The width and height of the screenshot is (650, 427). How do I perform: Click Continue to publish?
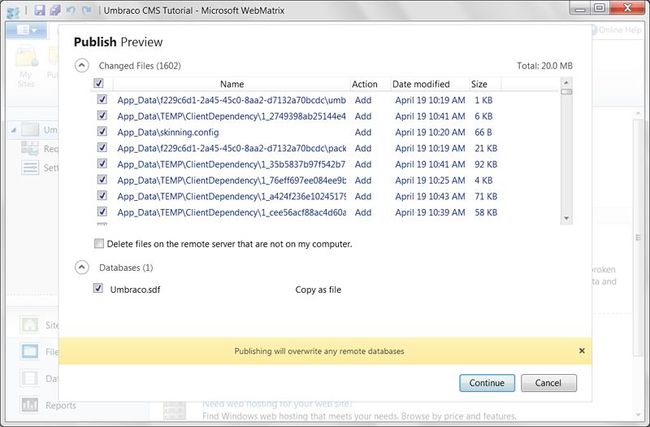pyautogui.click(x=487, y=383)
